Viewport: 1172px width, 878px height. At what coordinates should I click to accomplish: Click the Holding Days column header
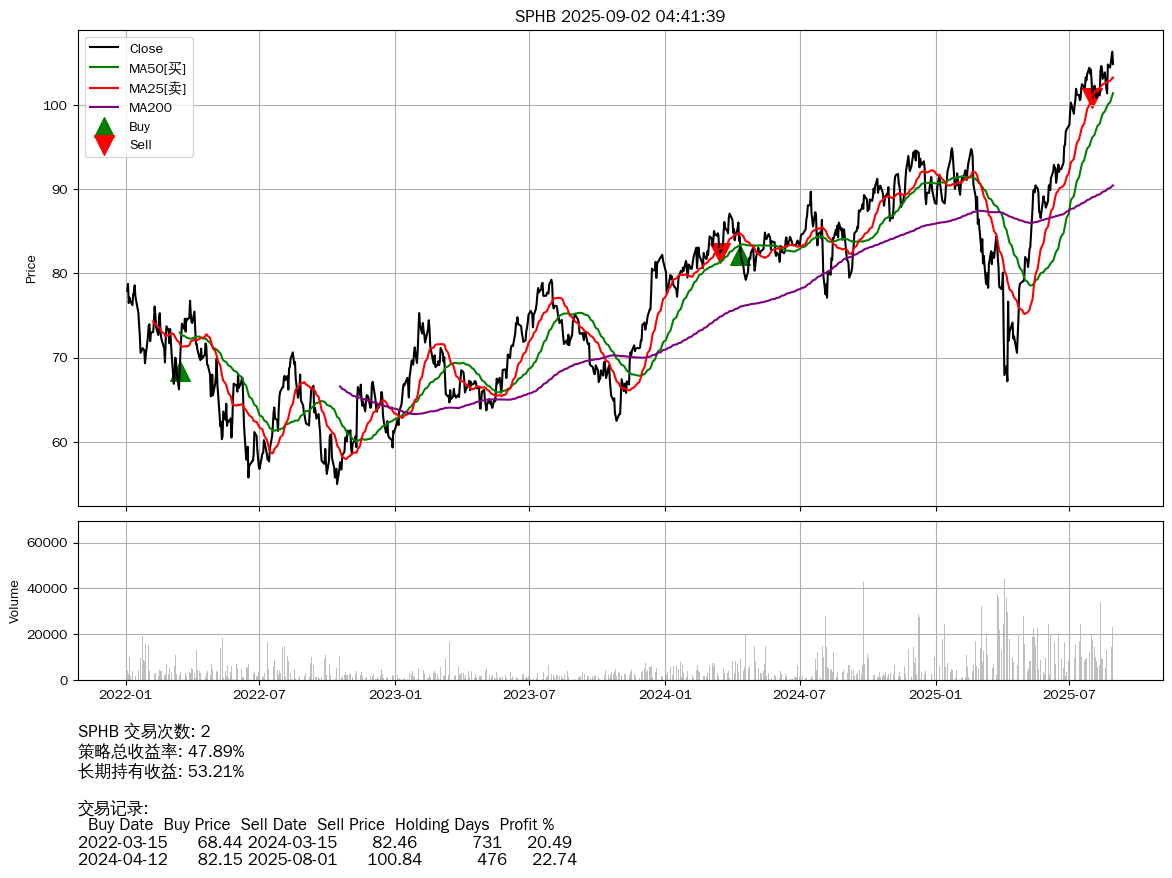click(442, 824)
